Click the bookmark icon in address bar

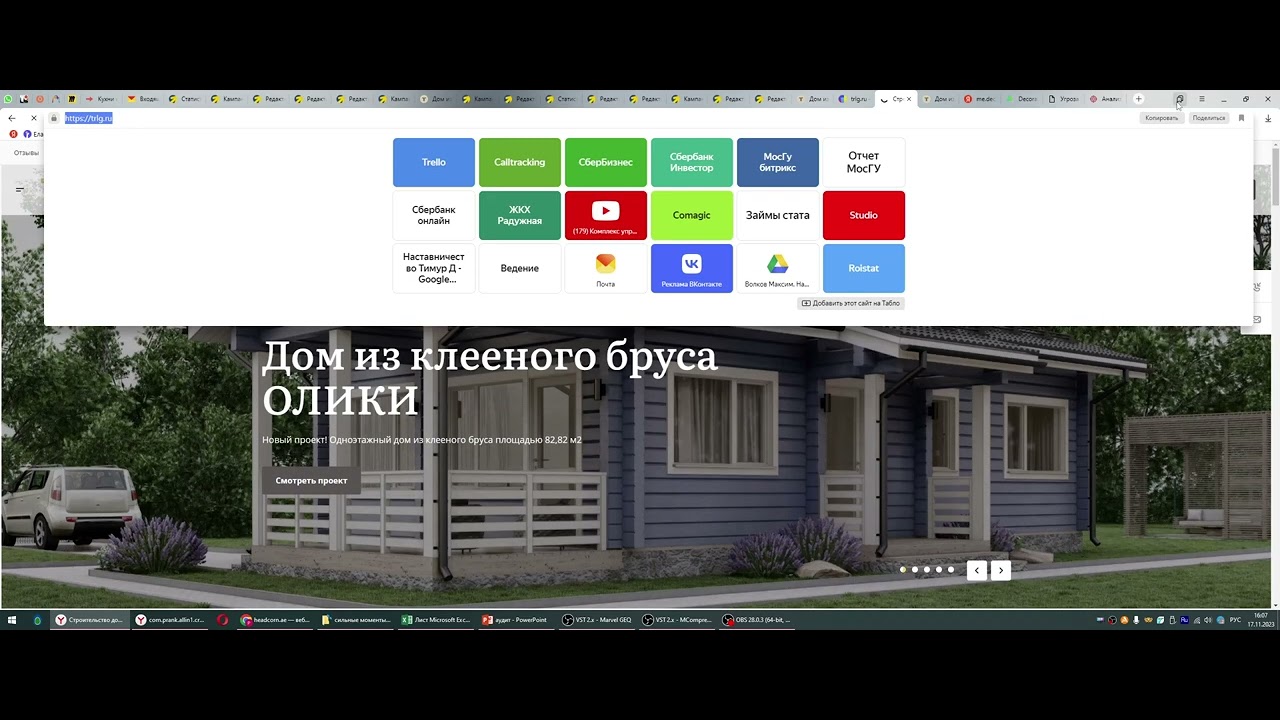[x=1241, y=118]
